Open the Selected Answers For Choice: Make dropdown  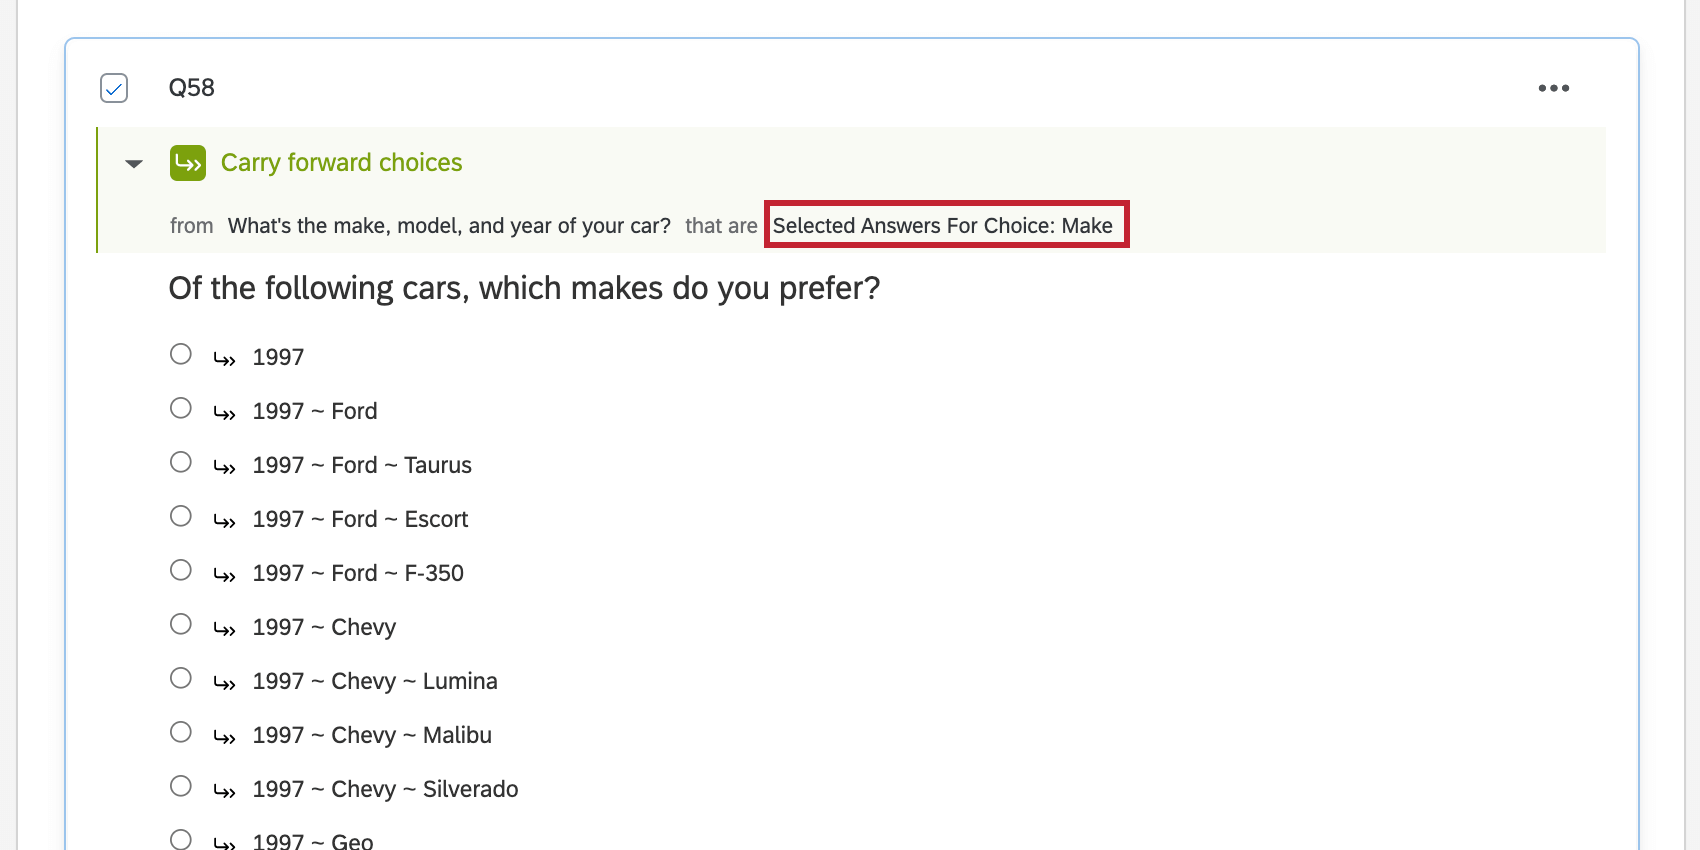[943, 226]
